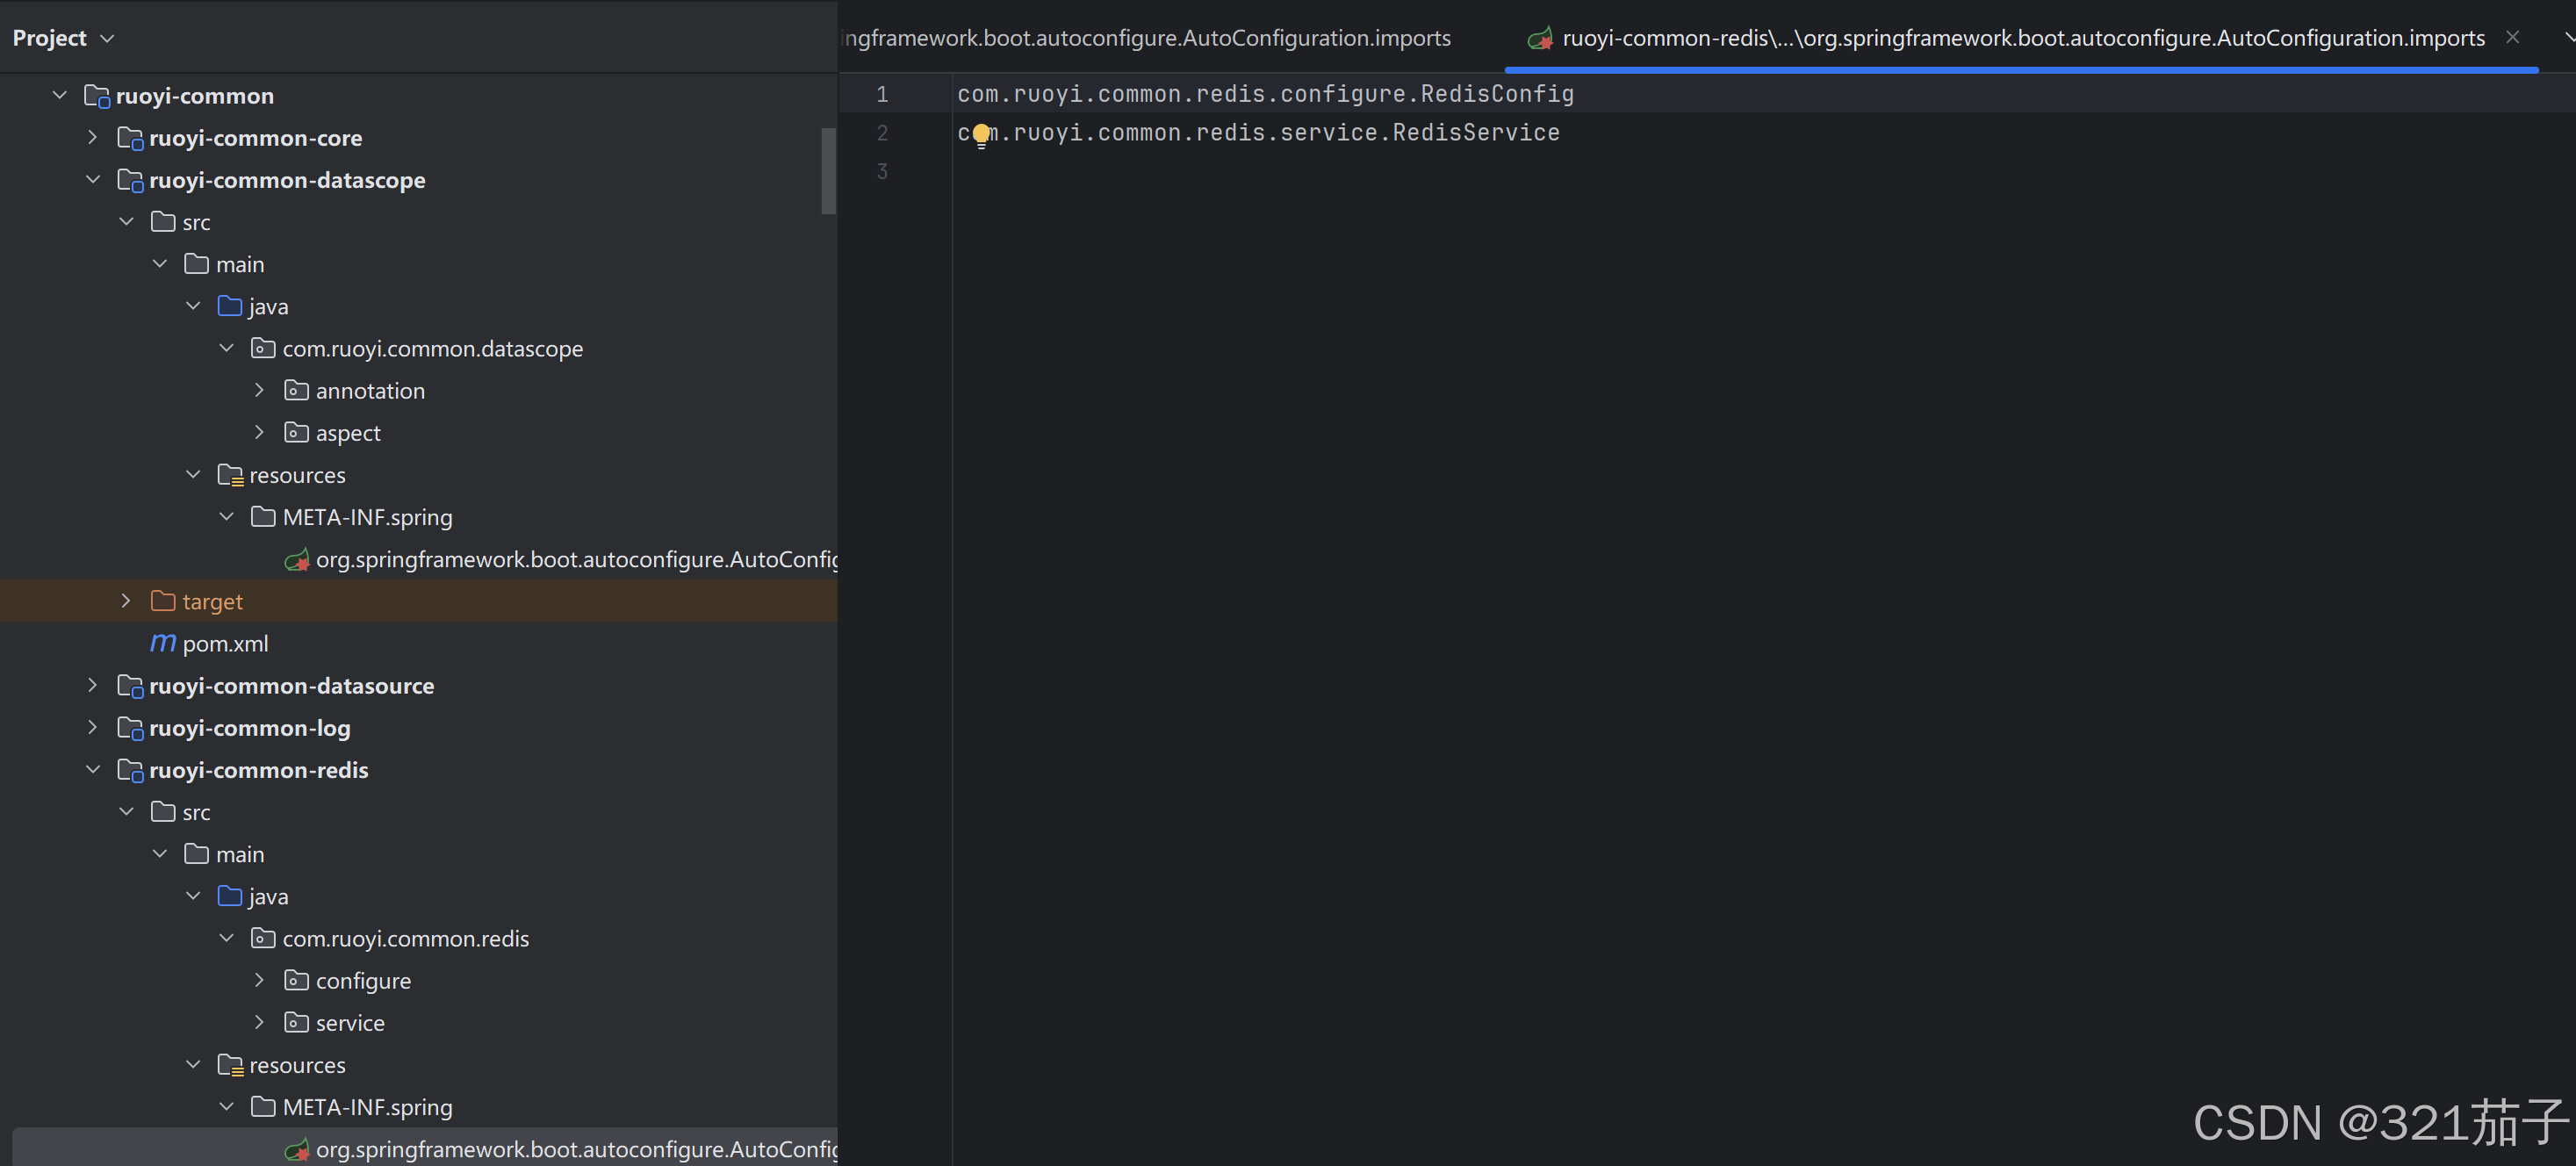Click the Spring imports file icon under datascope
The image size is (2576, 1166).
(296, 560)
